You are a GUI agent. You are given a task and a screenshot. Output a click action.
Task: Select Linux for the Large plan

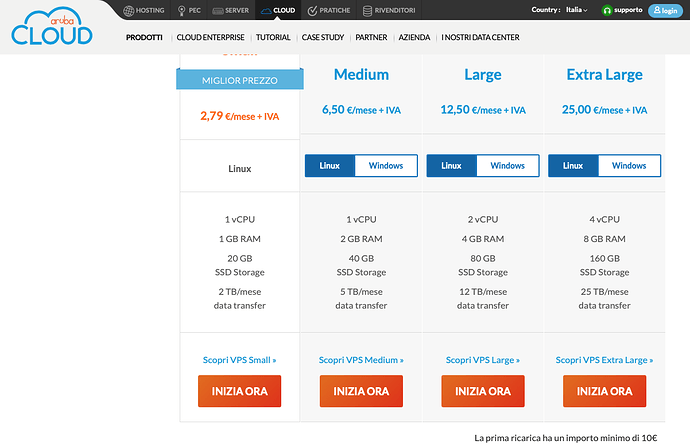451,165
